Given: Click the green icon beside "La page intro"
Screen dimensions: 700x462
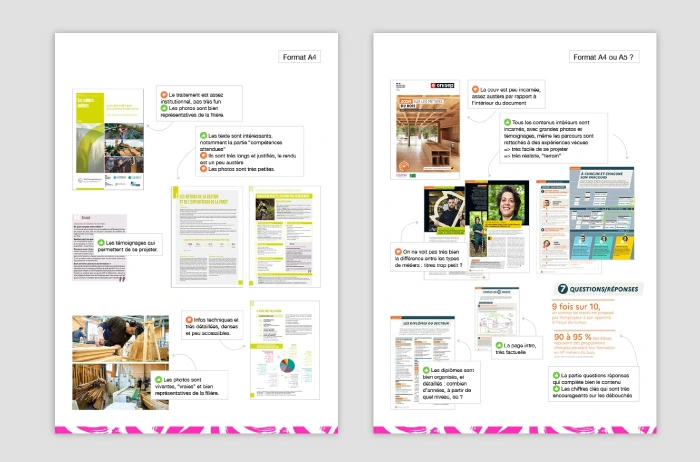Looking at the screenshot, I should [x=500, y=345].
